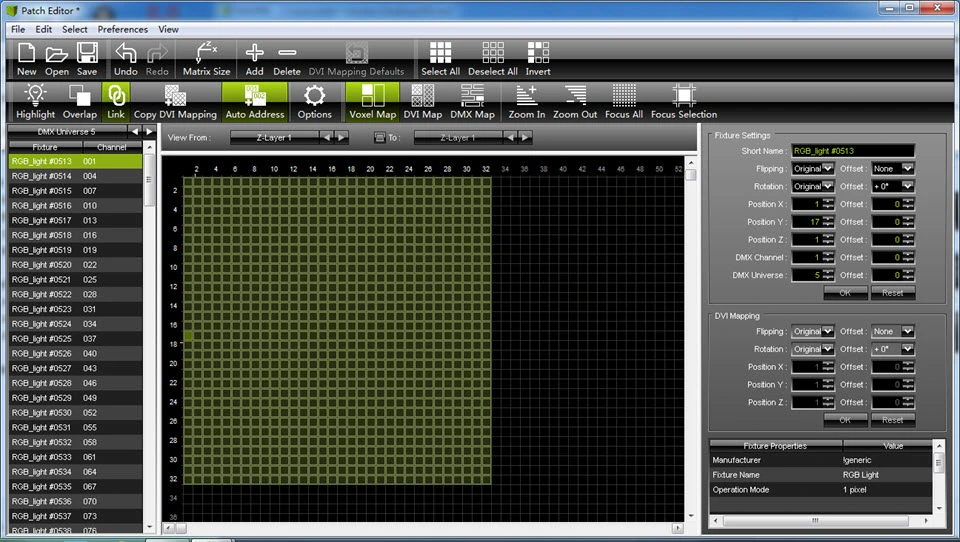960x542 pixels.
Task: Open DVI Mapping Flipping dropdown
Action: click(812, 331)
